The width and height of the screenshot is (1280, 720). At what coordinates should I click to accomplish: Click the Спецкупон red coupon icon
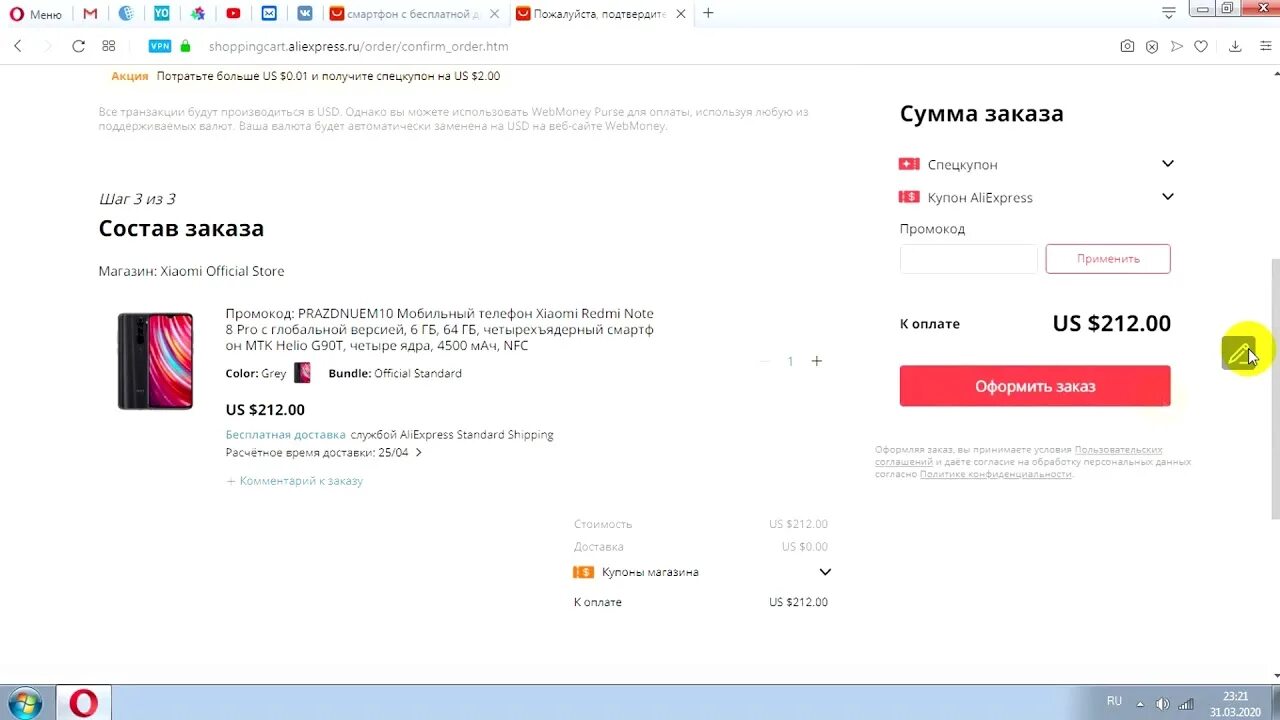(x=909, y=164)
